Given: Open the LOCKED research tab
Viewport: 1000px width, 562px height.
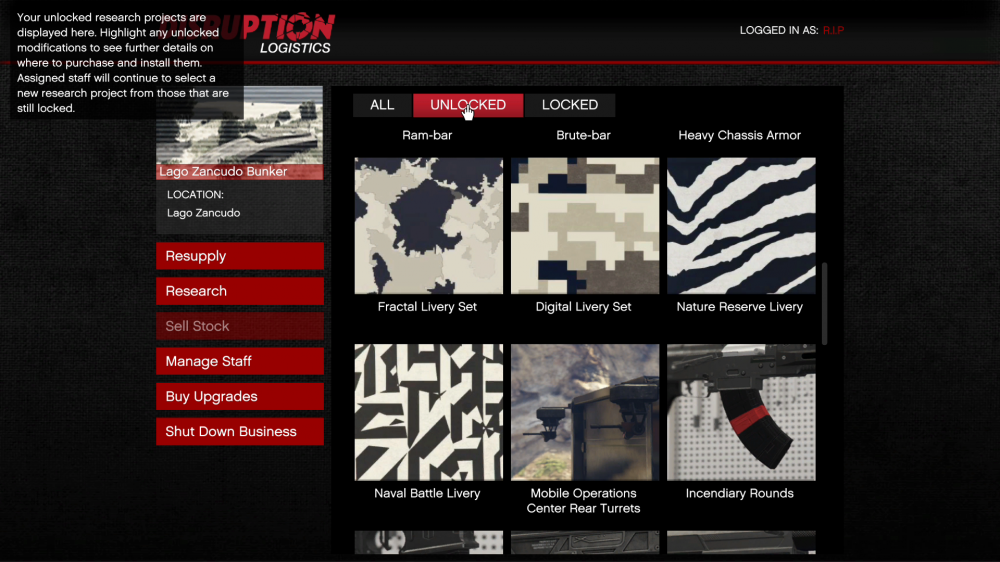Looking at the screenshot, I should [570, 105].
